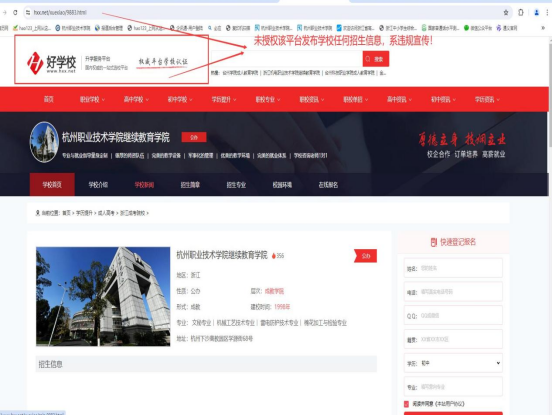Click the 姓名 name input field

coord(453,268)
